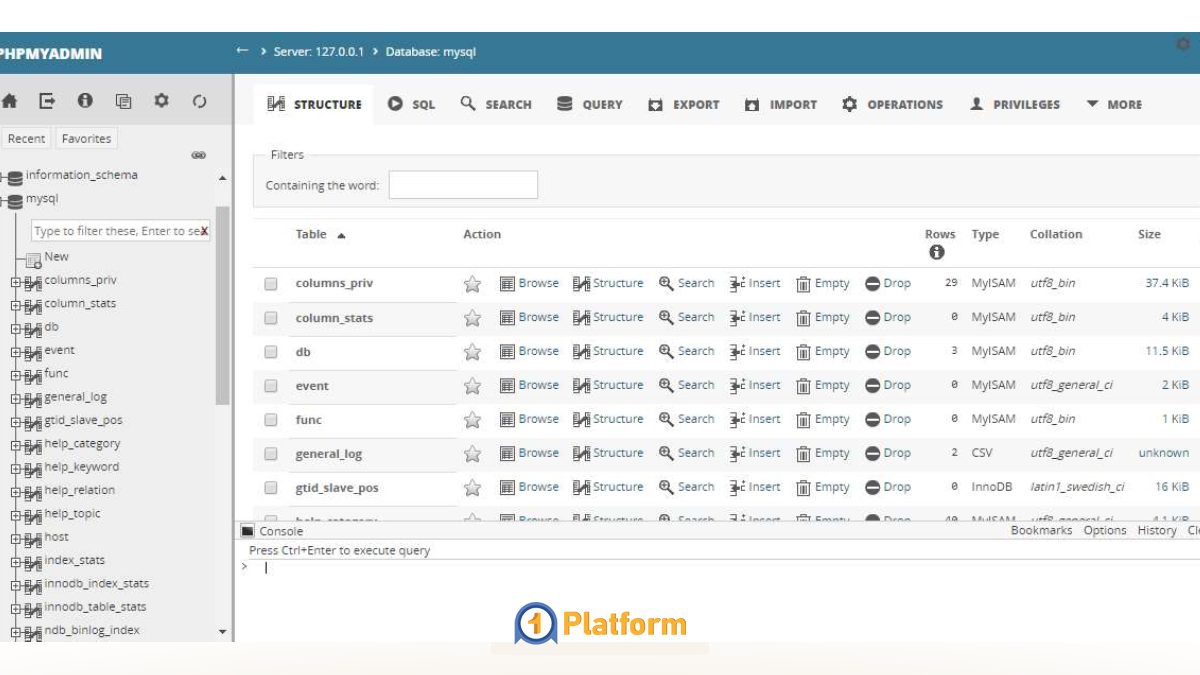The image size is (1200, 675).
Task: Open the Rows sort help icon
Action: [x=937, y=252]
